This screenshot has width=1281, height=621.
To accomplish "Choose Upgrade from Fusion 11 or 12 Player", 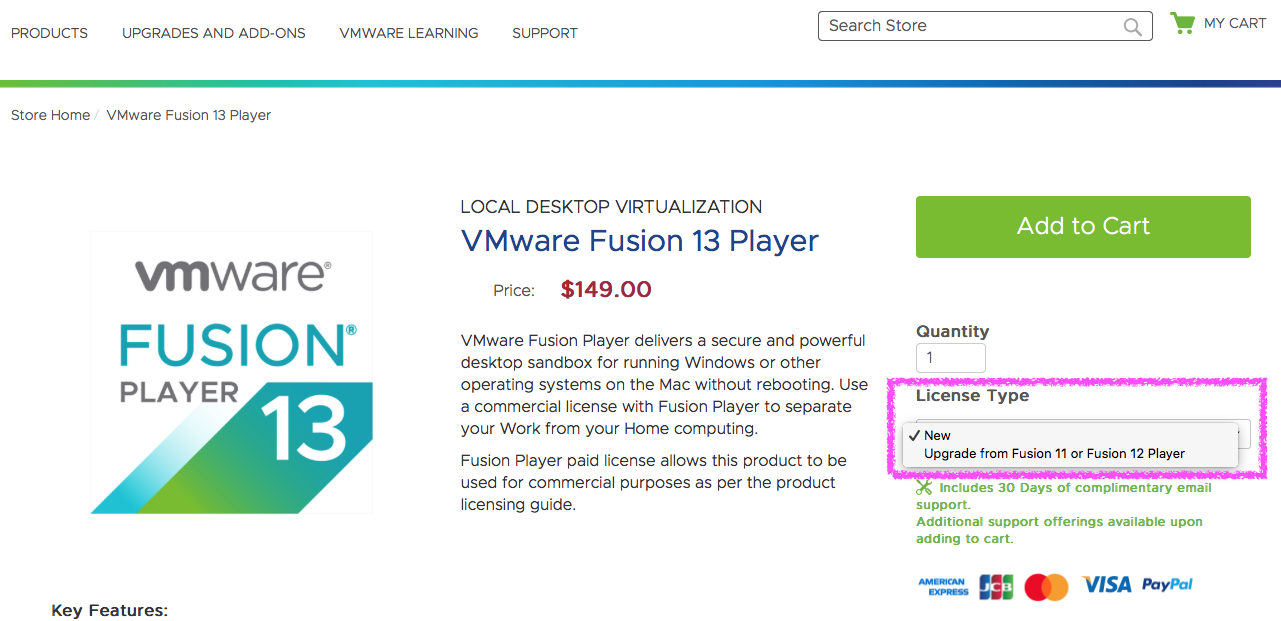I will (1054, 453).
